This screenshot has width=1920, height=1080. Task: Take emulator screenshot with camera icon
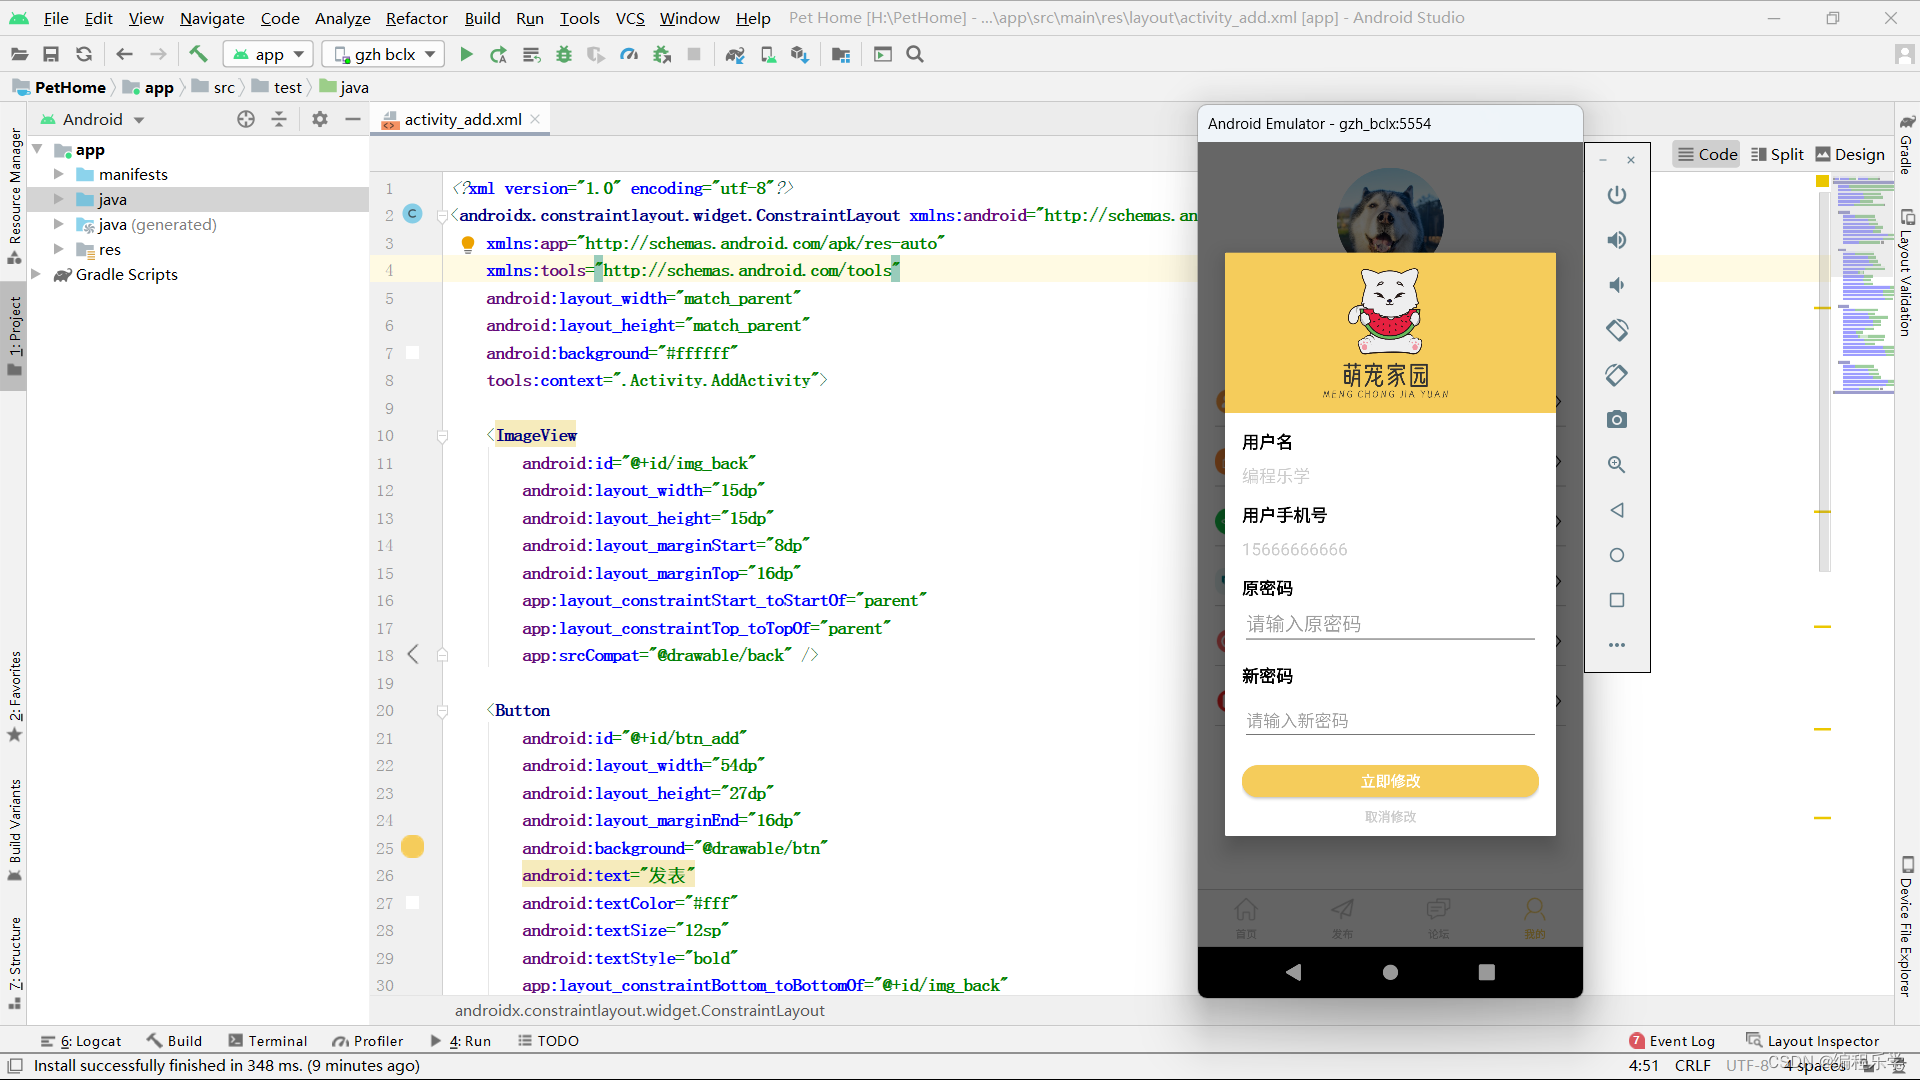1616,420
